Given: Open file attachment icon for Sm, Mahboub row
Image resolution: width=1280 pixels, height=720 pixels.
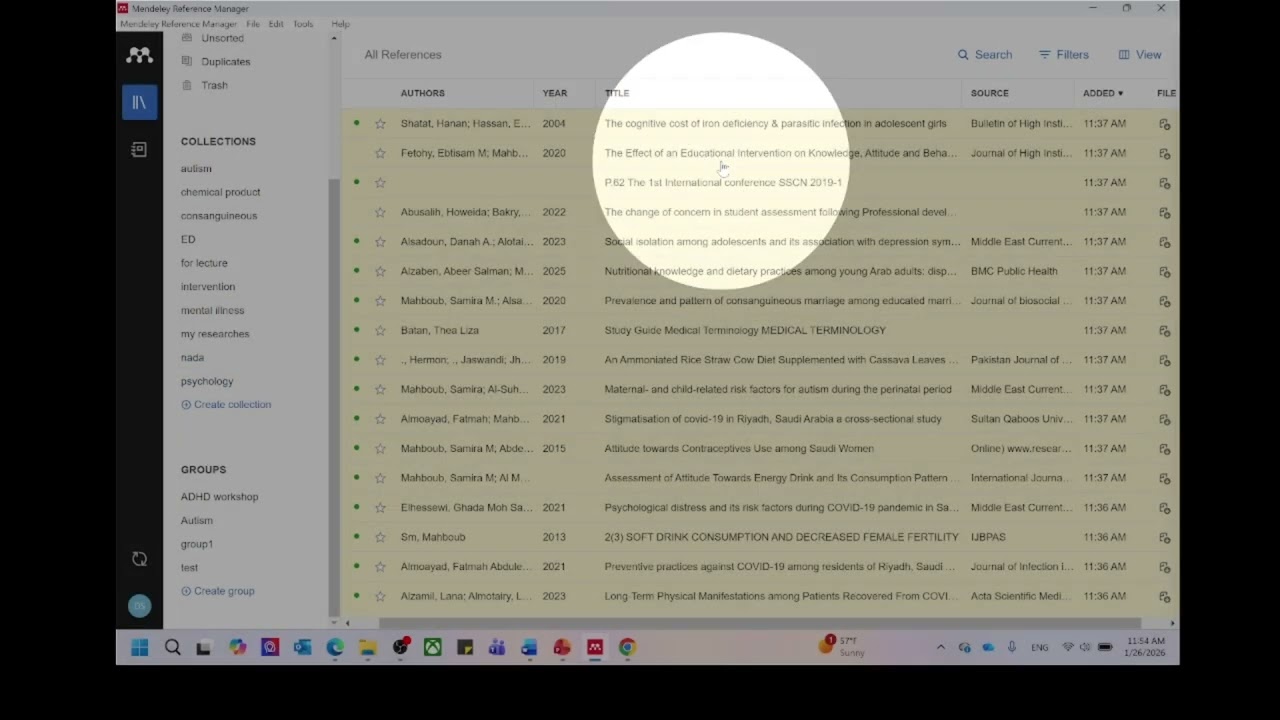Looking at the screenshot, I should tap(1164, 537).
